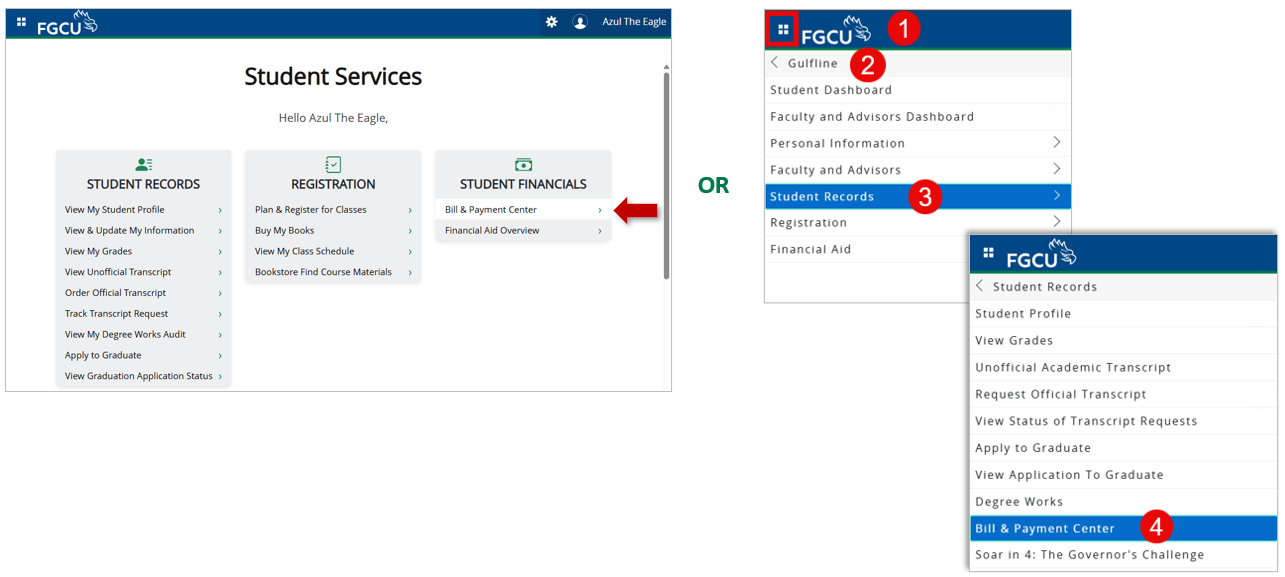Expand the Registration menu item chevron

pos(1057,222)
